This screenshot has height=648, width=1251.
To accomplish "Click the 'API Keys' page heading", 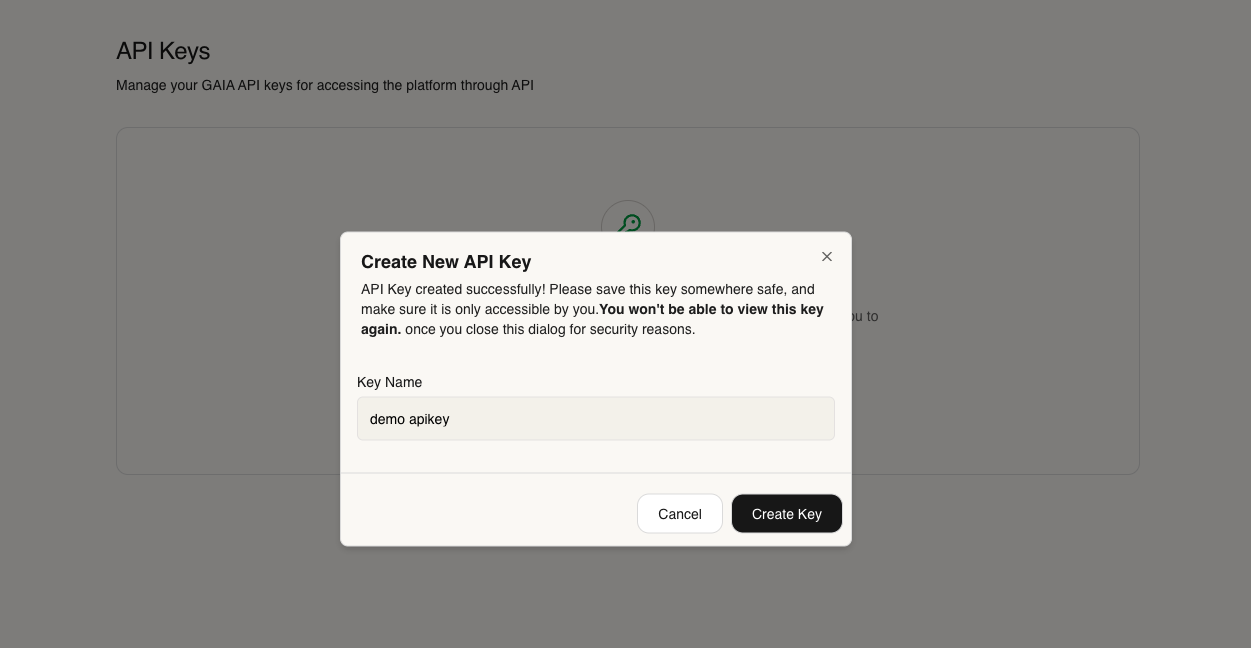I will pyautogui.click(x=163, y=51).
